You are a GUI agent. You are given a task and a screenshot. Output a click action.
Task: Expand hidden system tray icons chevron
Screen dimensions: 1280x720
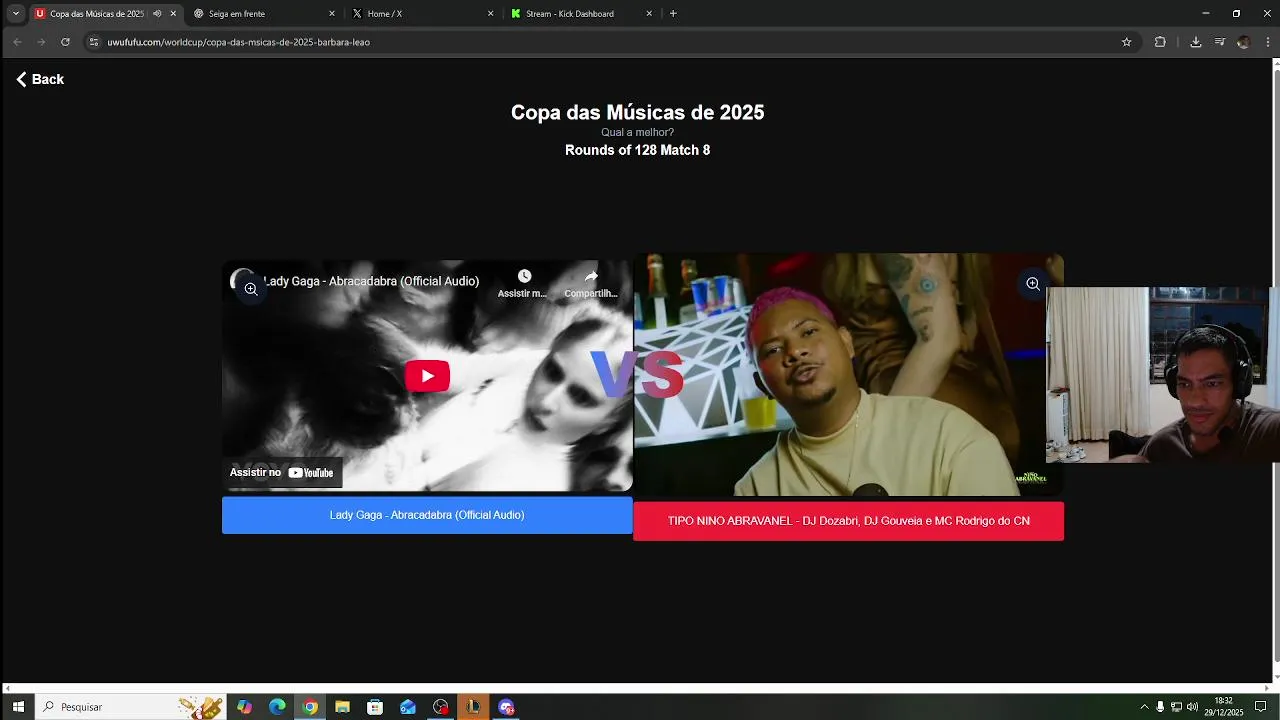pos(1144,707)
